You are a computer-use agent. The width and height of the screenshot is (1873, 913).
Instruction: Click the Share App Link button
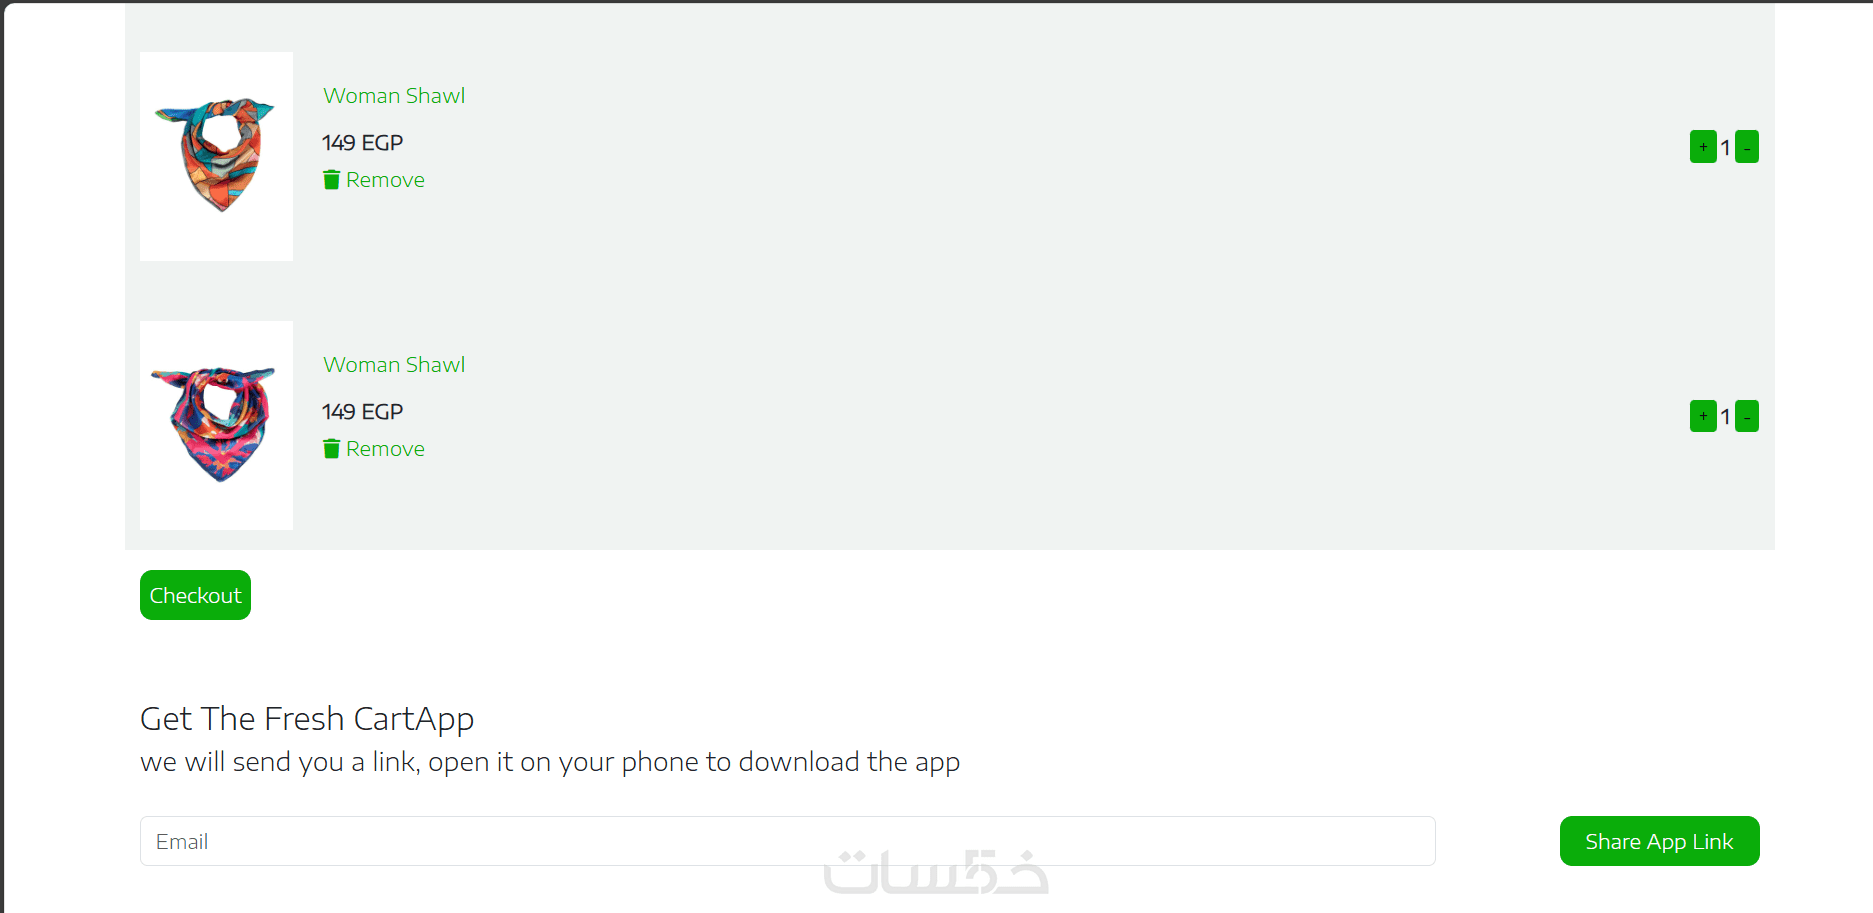coord(1659,841)
